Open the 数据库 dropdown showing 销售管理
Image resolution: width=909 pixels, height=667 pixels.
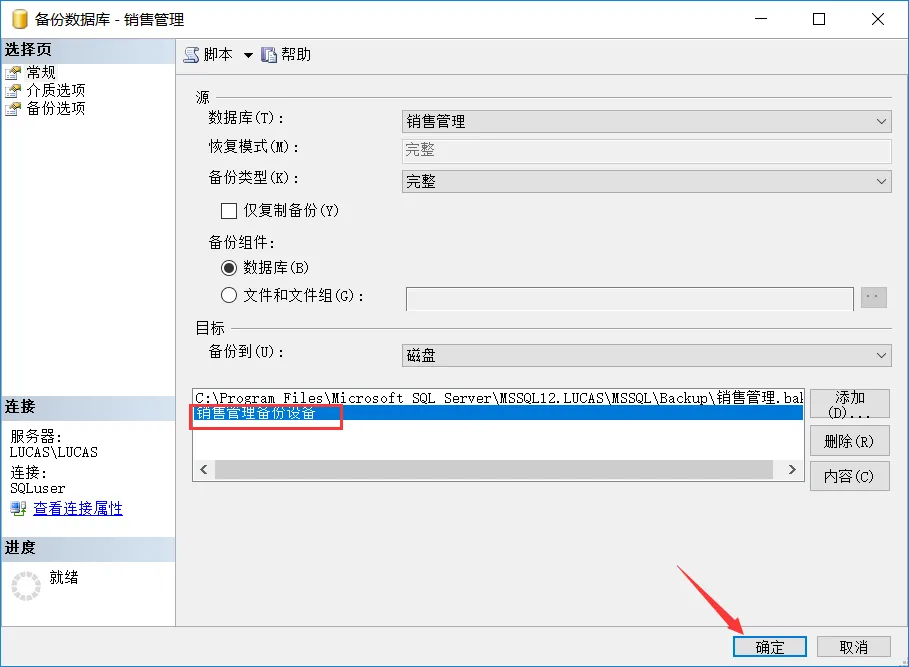point(646,121)
